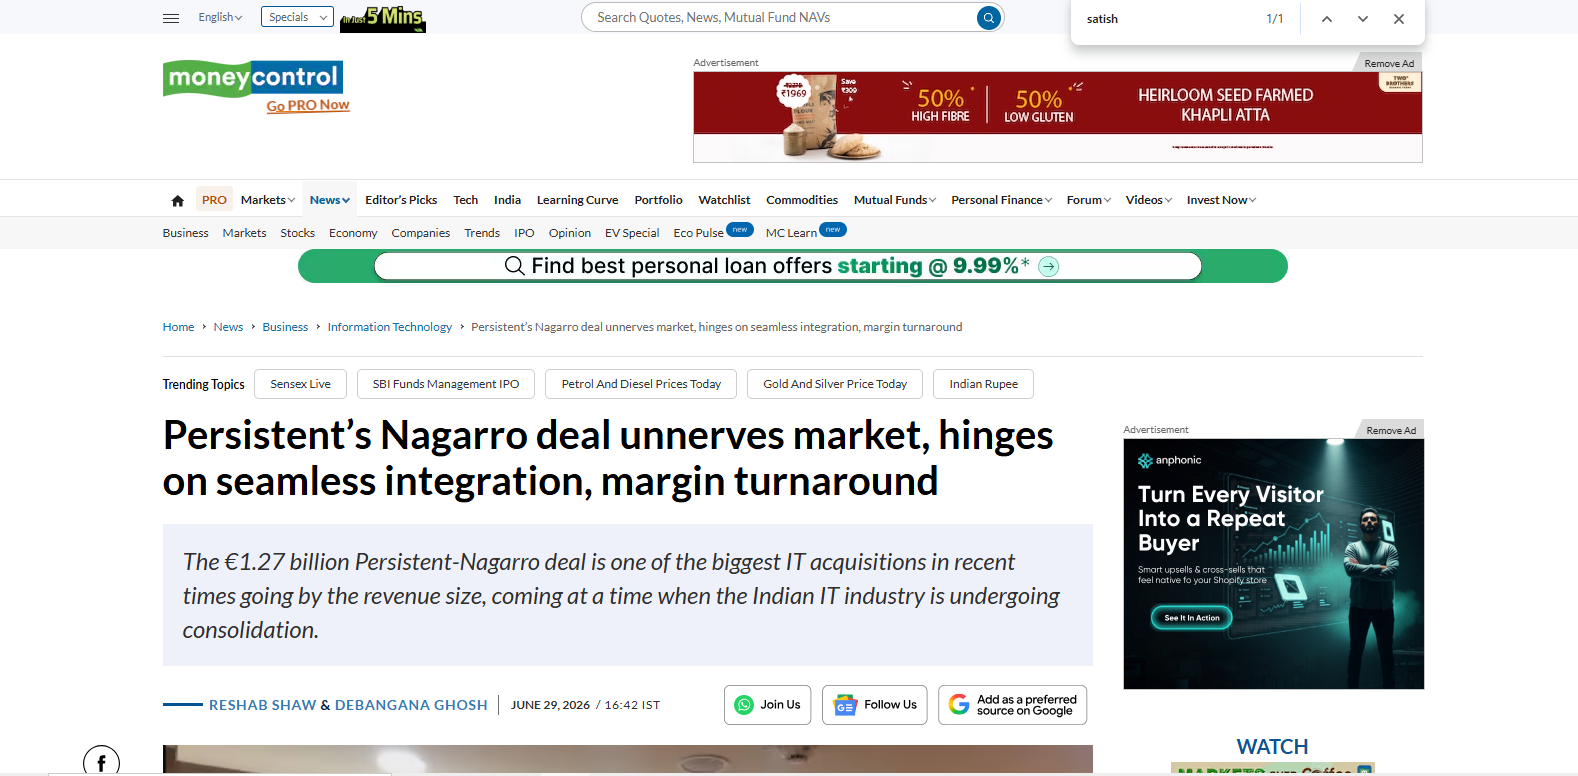Click the Join Us WhatsApp button
The image size is (1578, 776).
(x=768, y=705)
